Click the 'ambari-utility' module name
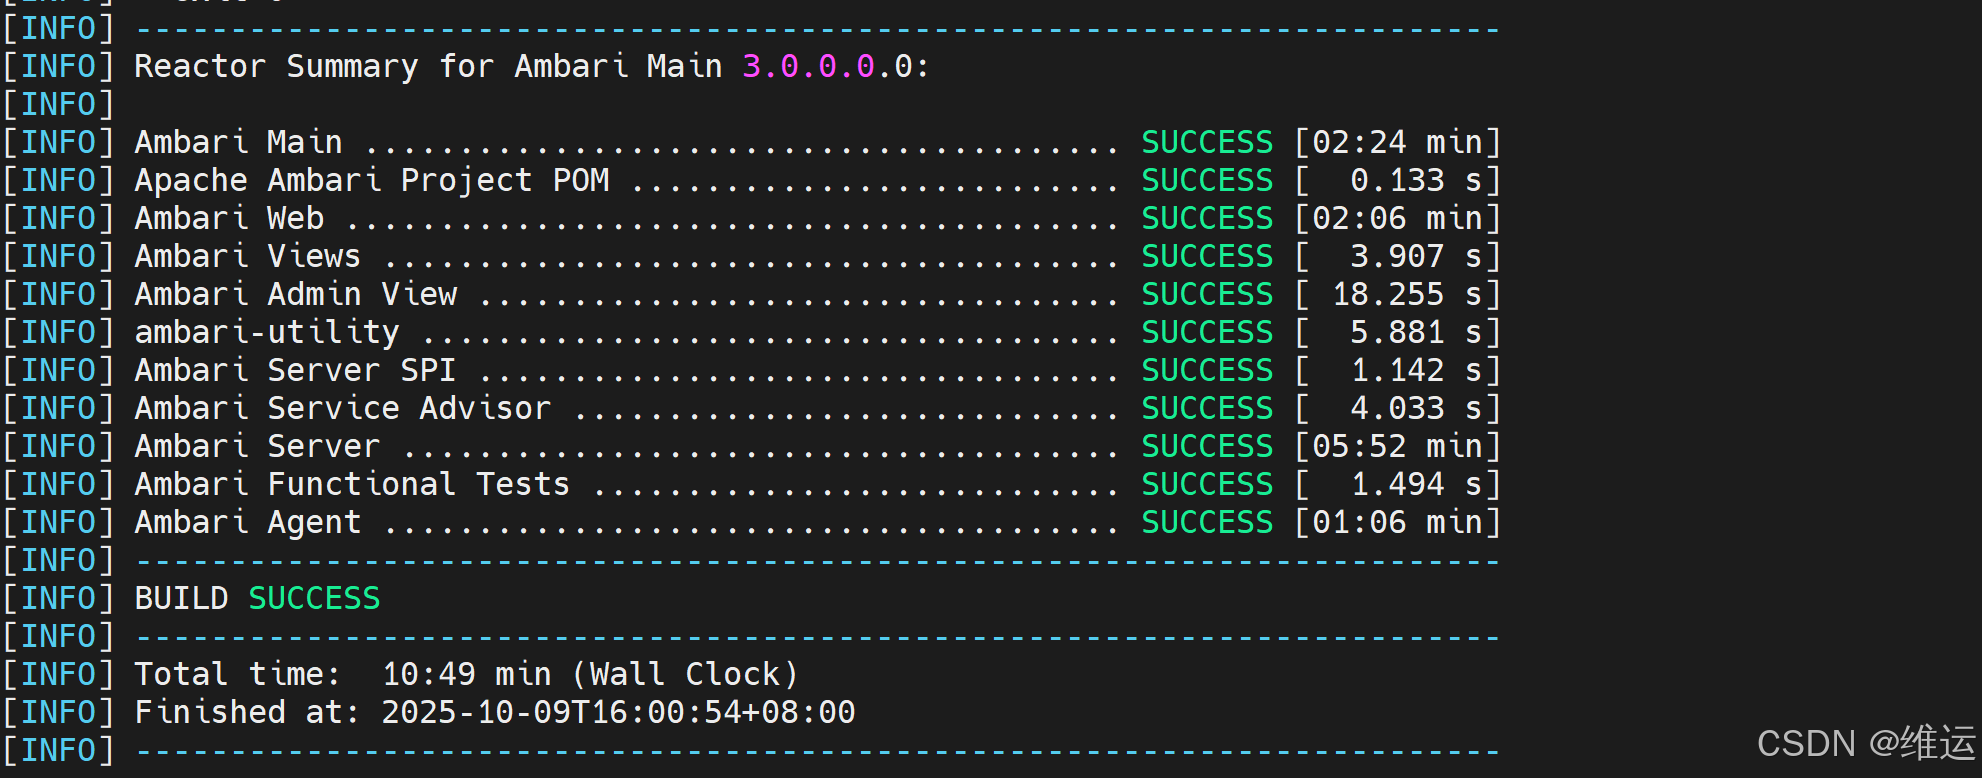 click(267, 333)
